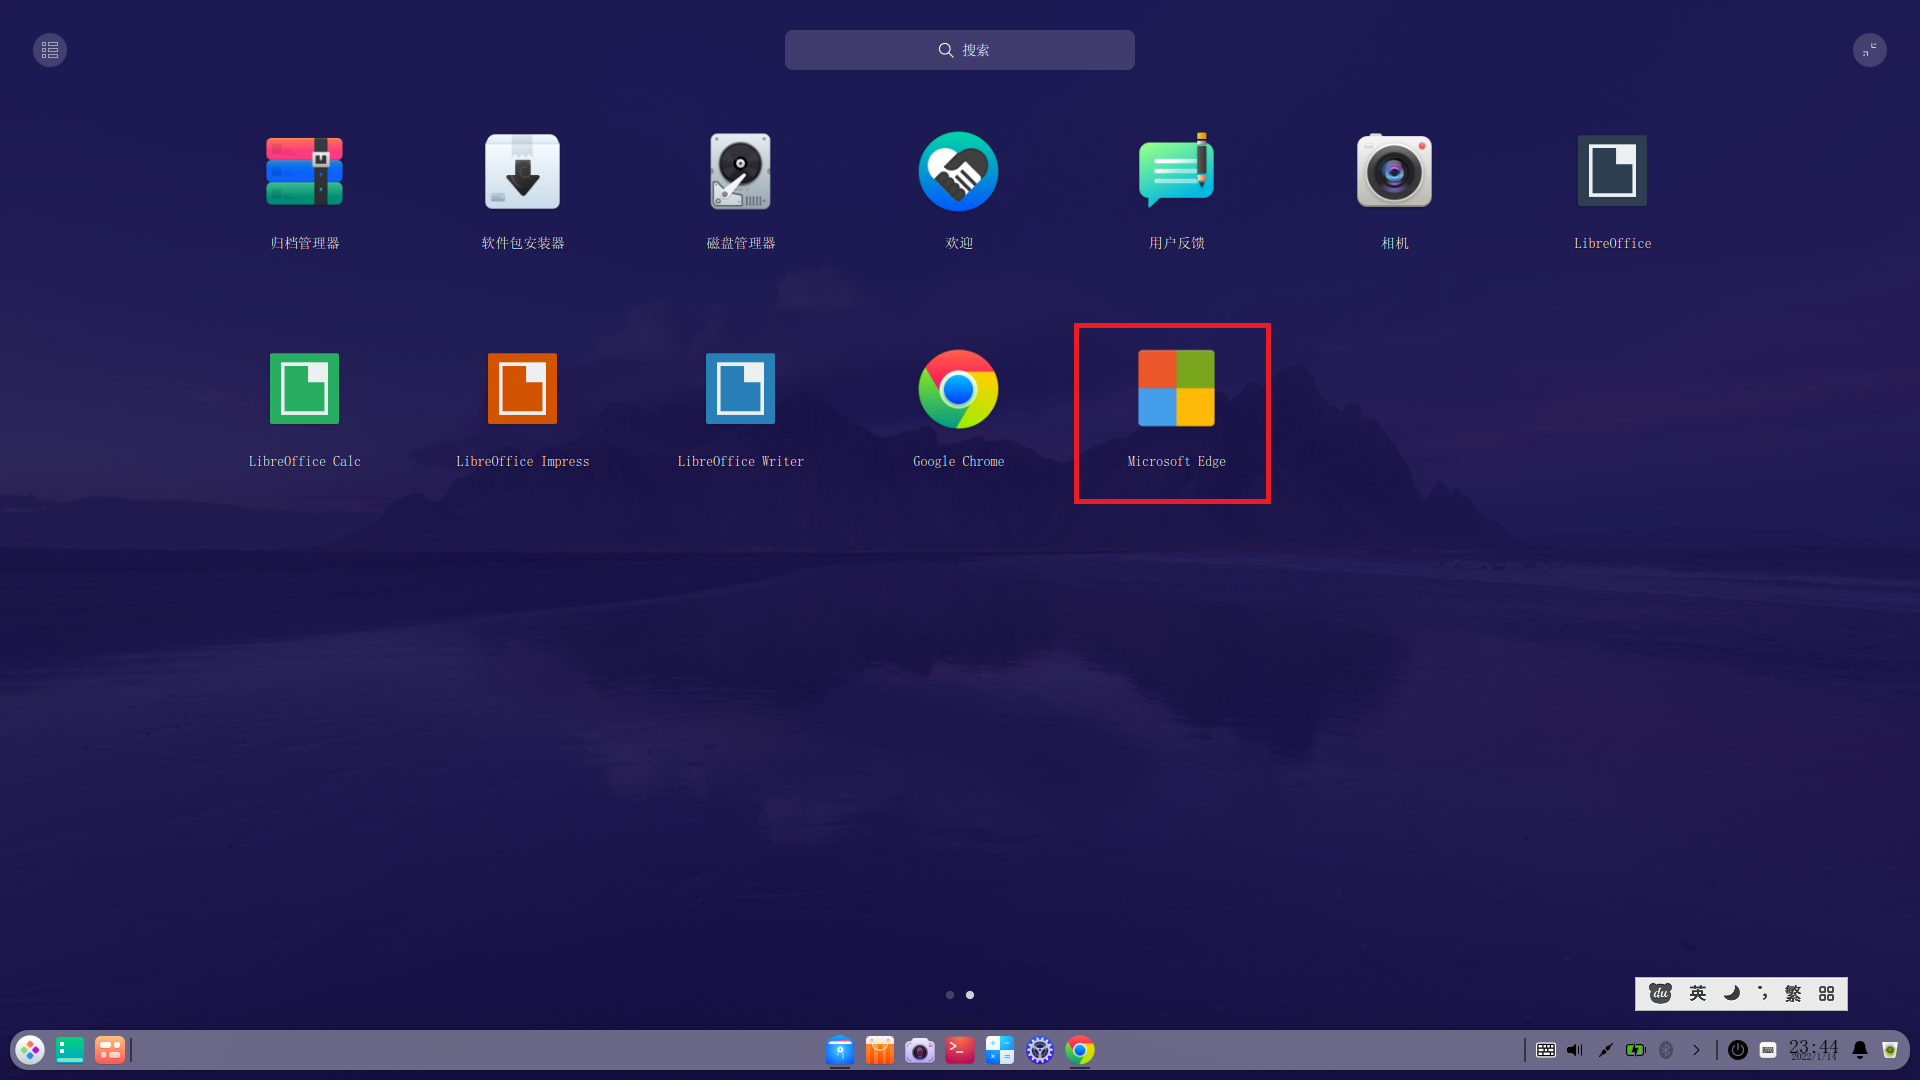The height and width of the screenshot is (1080, 1920).
Task: Open the 归档管理器 archive manager
Action: (x=304, y=172)
